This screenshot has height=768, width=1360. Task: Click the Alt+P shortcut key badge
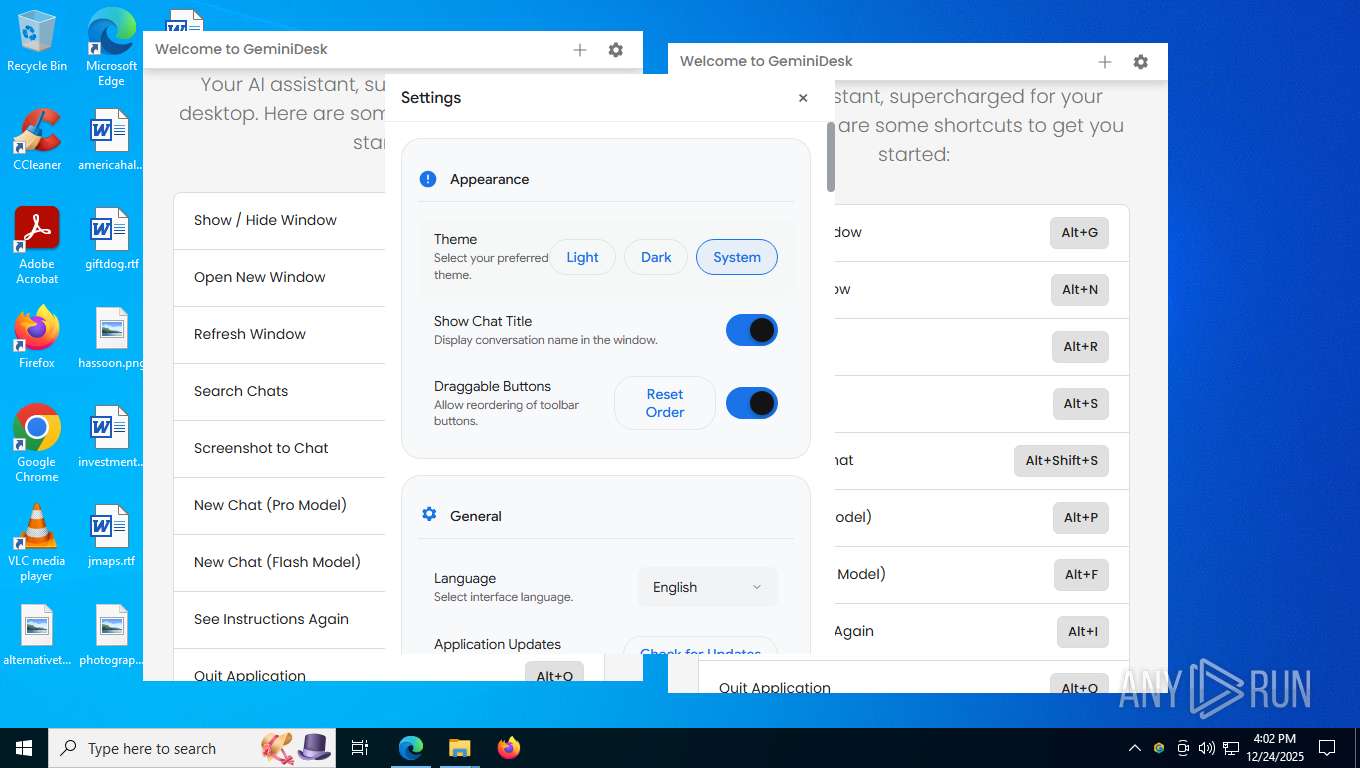click(x=1081, y=517)
